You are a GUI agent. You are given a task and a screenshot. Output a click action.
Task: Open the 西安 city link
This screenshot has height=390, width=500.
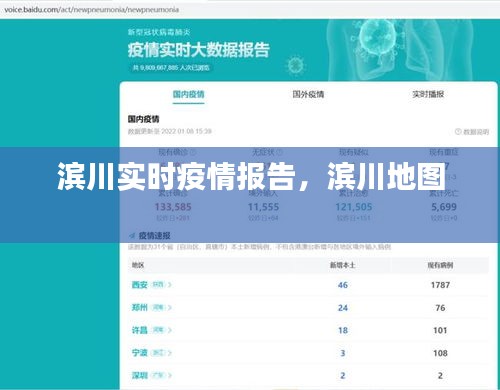pyautogui.click(x=140, y=285)
